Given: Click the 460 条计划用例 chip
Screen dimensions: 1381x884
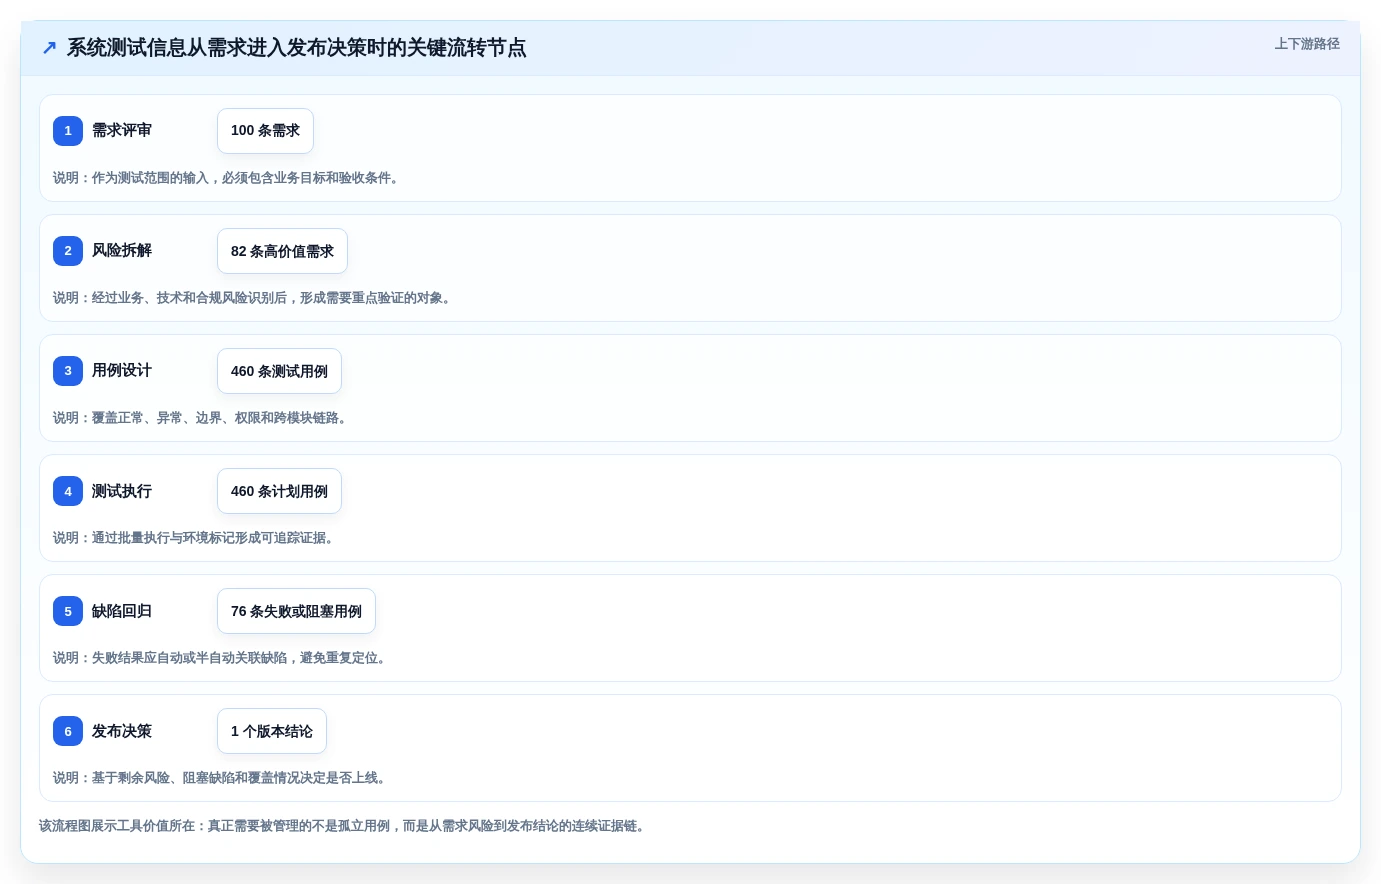Looking at the screenshot, I should pos(279,491).
